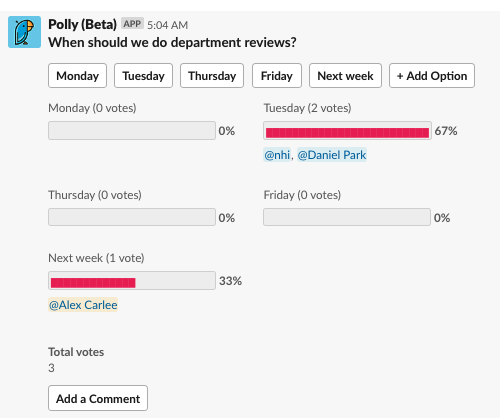Open the @Daniel Park user mention
The height and width of the screenshot is (418, 500).
coord(332,155)
